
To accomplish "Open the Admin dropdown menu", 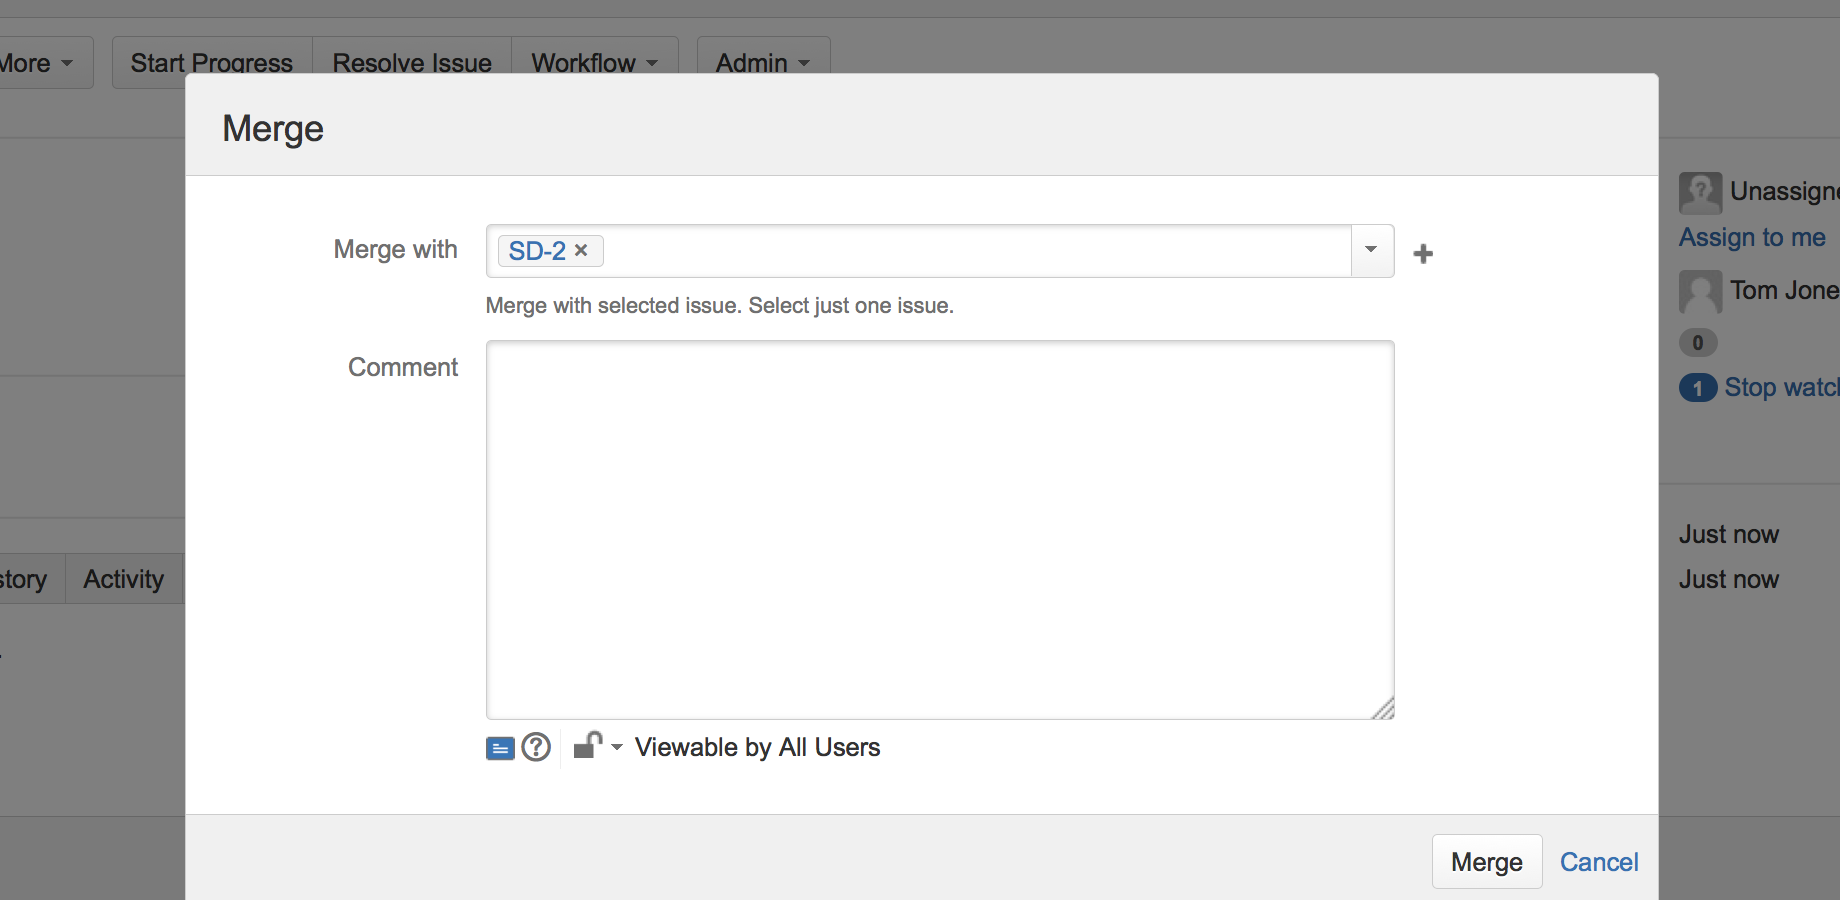I will coord(762,62).
